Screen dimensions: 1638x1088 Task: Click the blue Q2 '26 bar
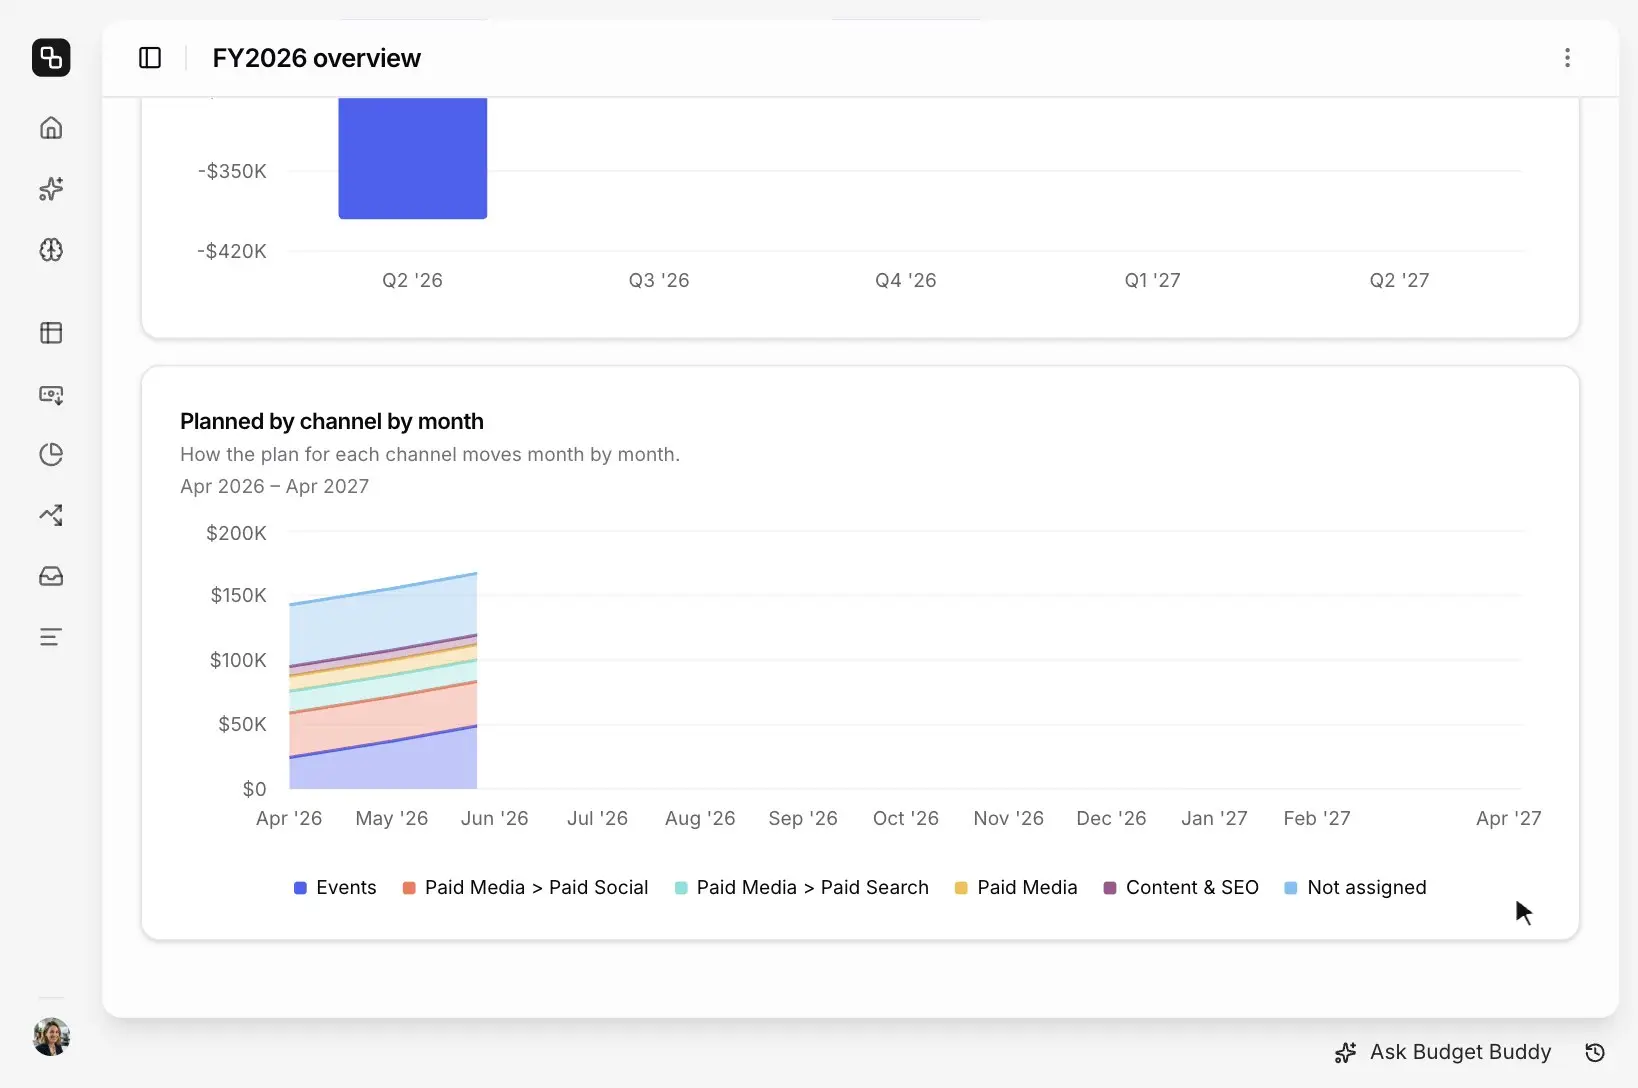413,158
